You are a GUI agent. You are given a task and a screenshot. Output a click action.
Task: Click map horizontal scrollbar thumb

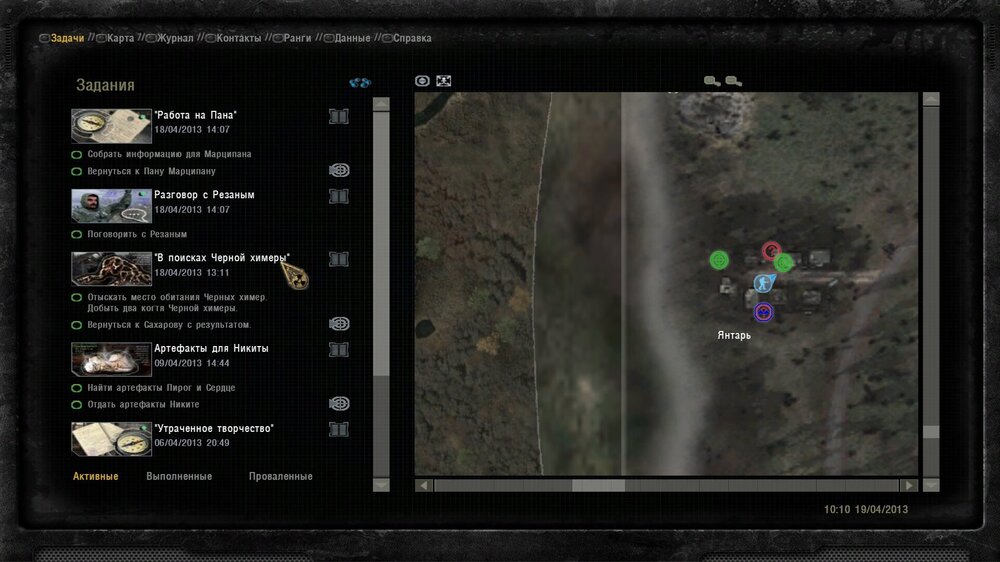point(598,485)
